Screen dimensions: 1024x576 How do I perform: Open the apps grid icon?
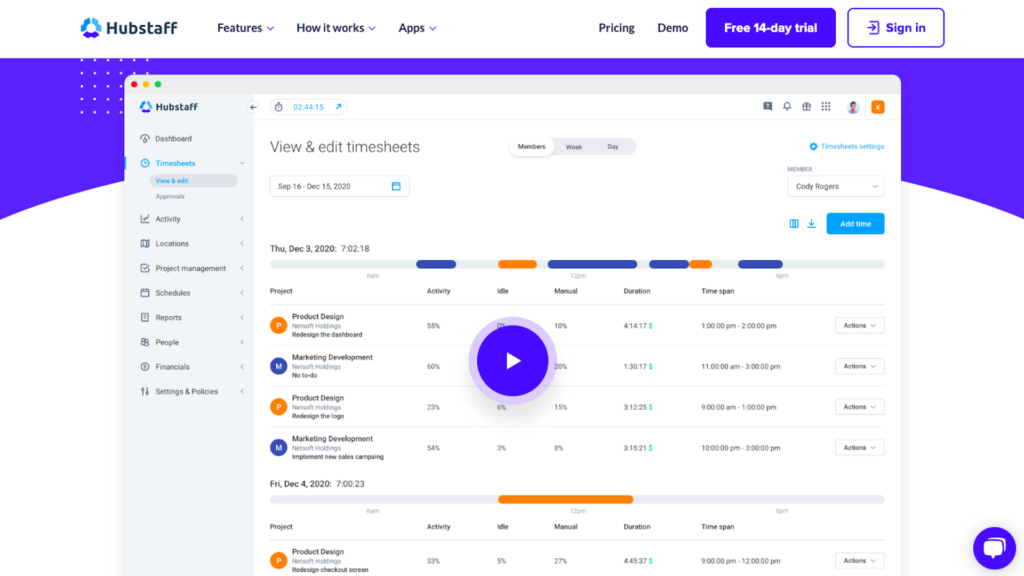(x=826, y=106)
